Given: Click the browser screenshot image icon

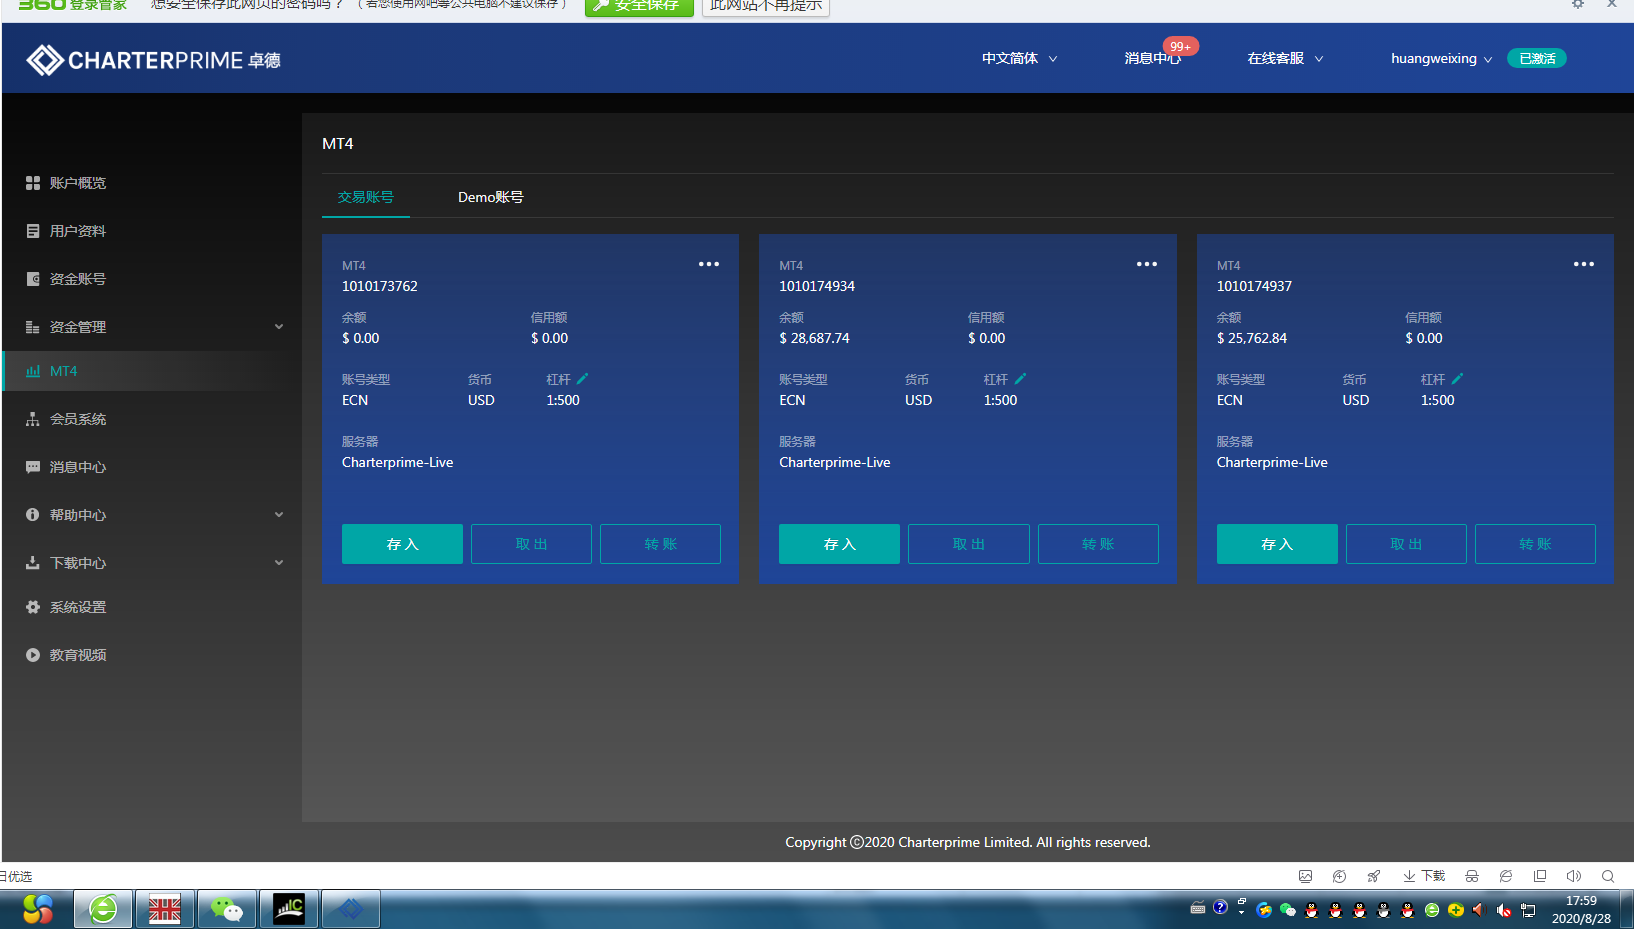Looking at the screenshot, I should pyautogui.click(x=1305, y=876).
